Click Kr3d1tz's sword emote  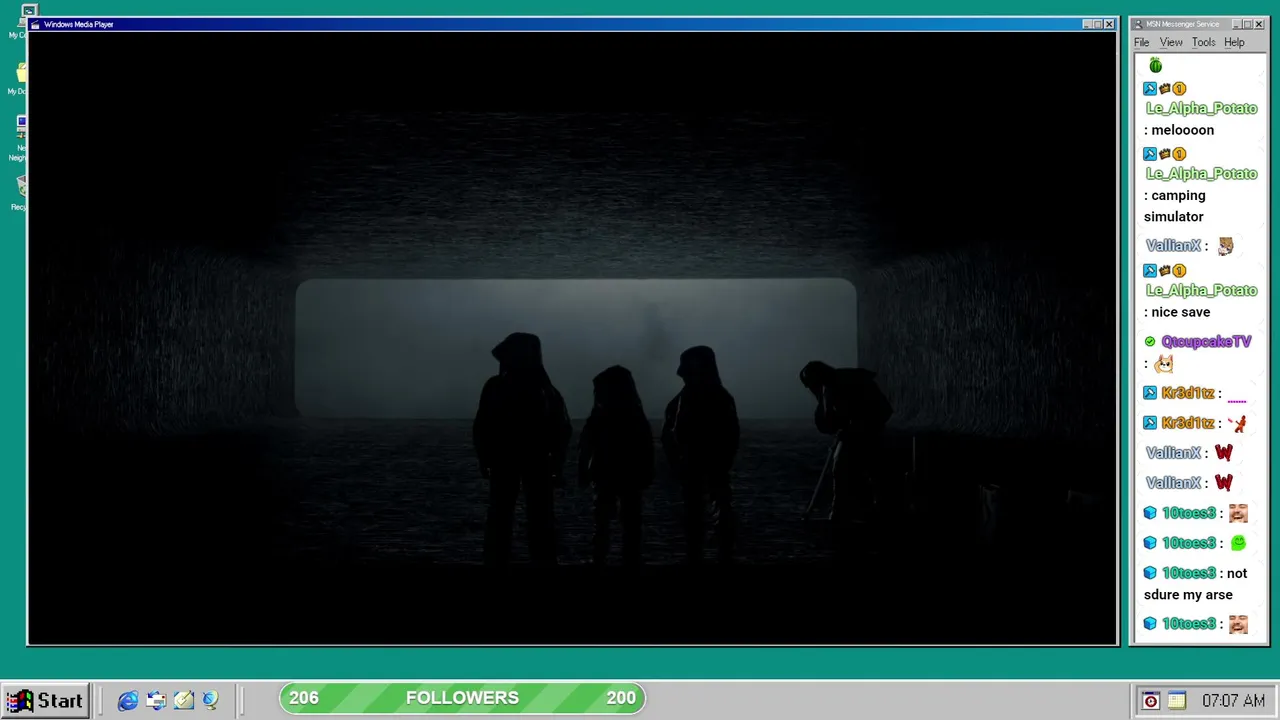tap(1238, 423)
